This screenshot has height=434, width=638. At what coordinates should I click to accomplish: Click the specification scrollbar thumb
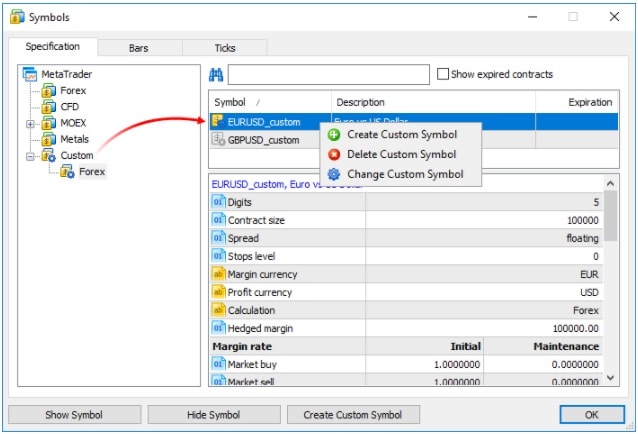[610, 216]
